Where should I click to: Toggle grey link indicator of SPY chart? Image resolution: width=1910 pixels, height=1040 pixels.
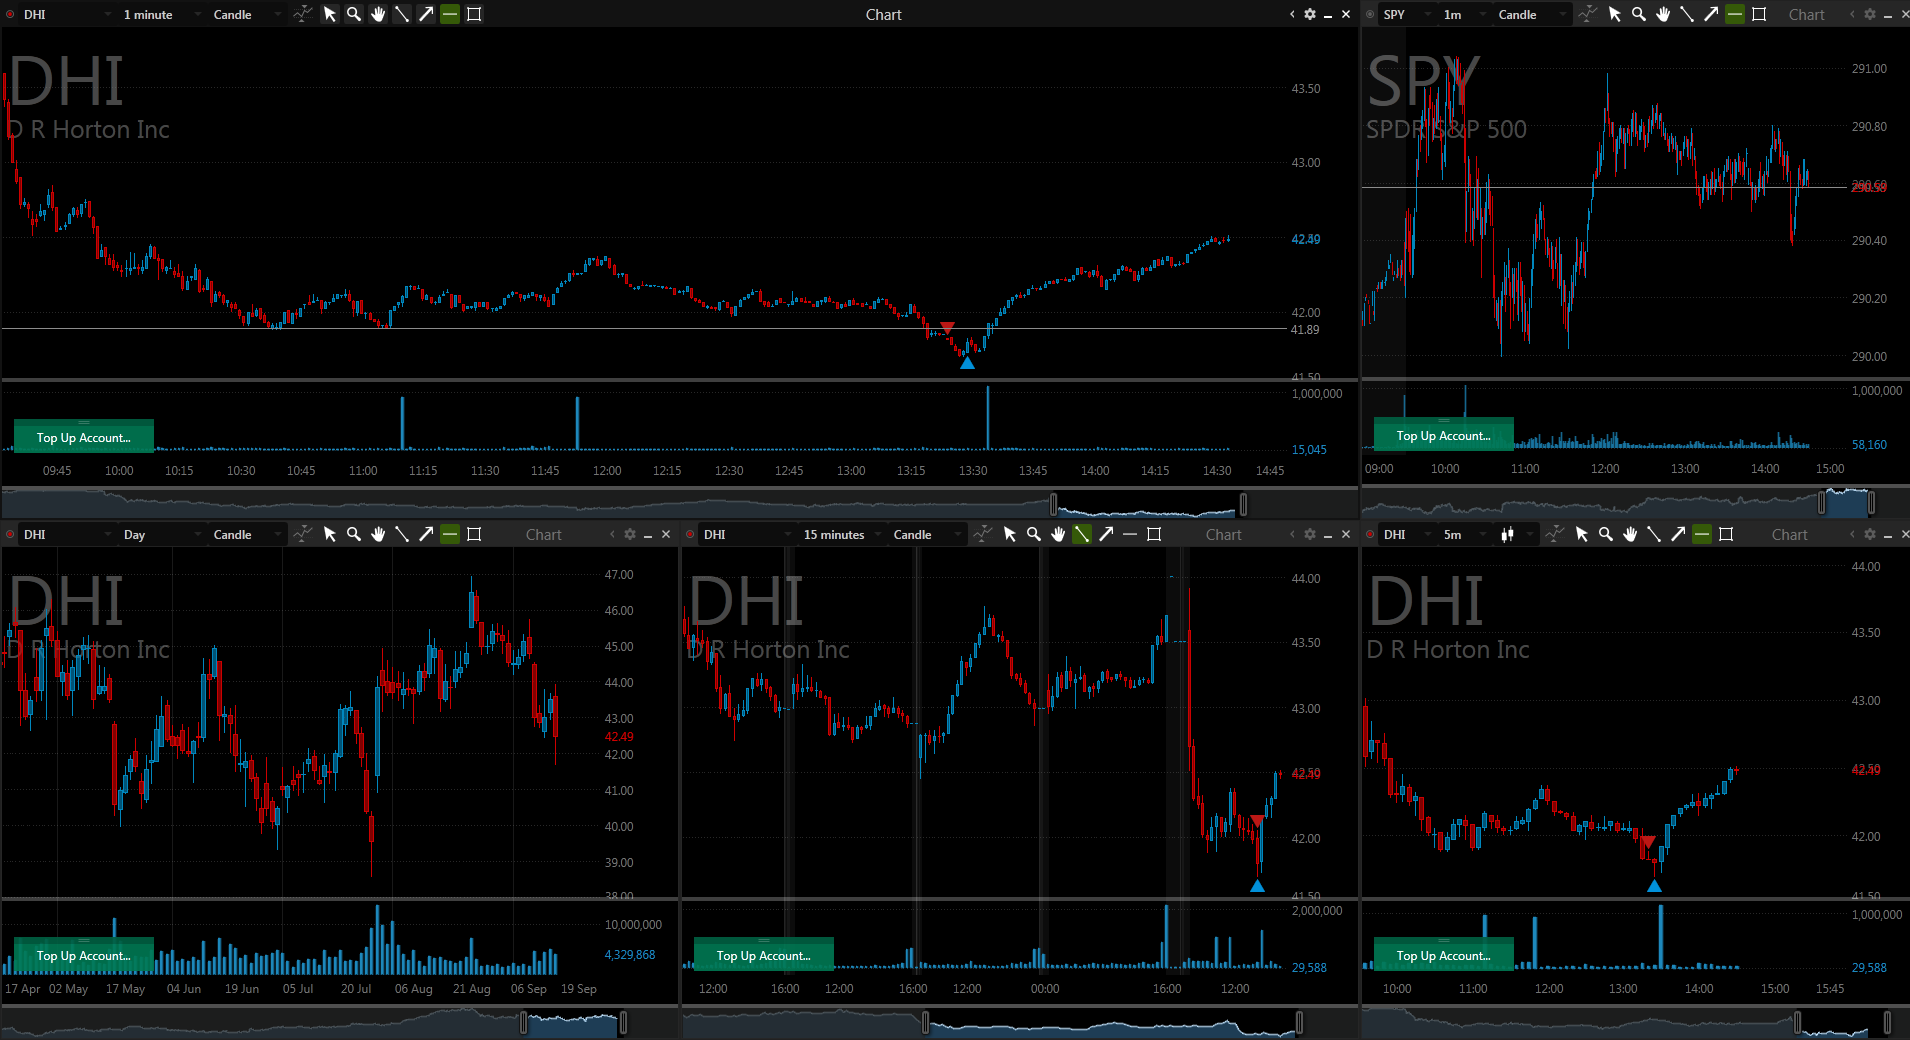point(1370,14)
